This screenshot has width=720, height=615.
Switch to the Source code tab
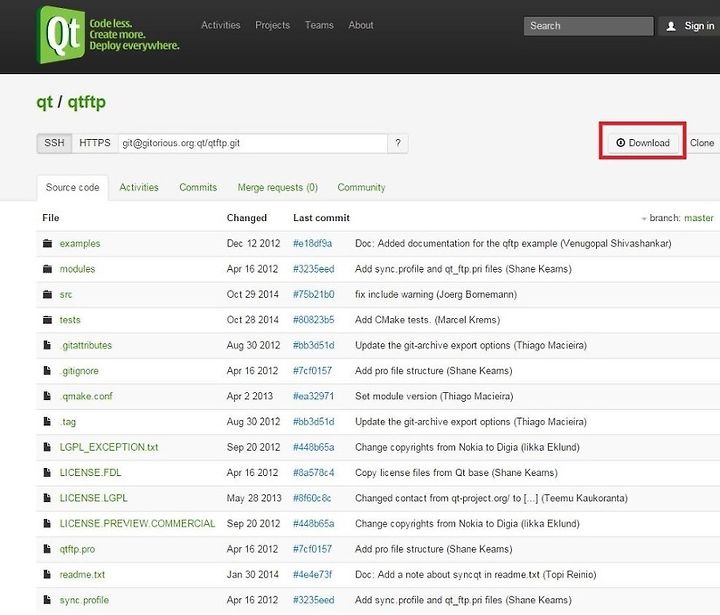73,187
